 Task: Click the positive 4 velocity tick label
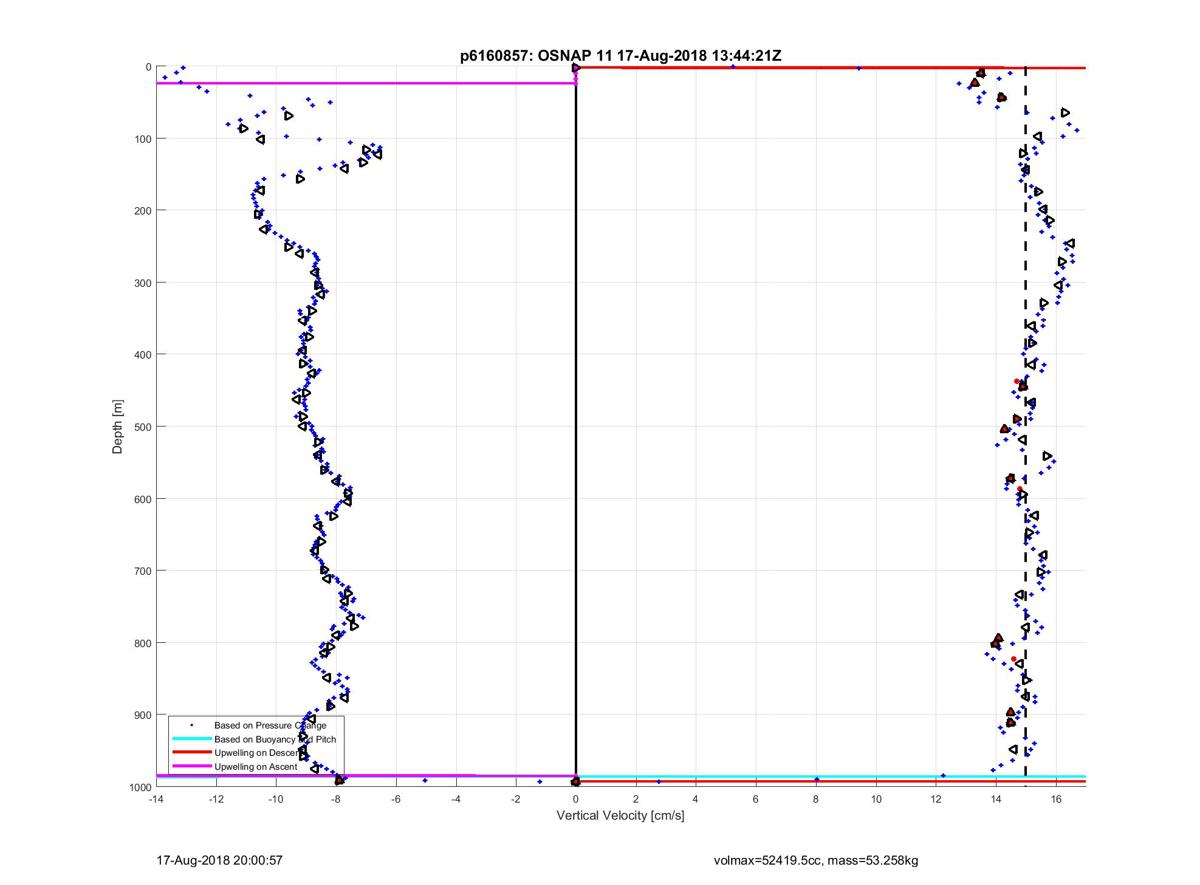pos(696,799)
